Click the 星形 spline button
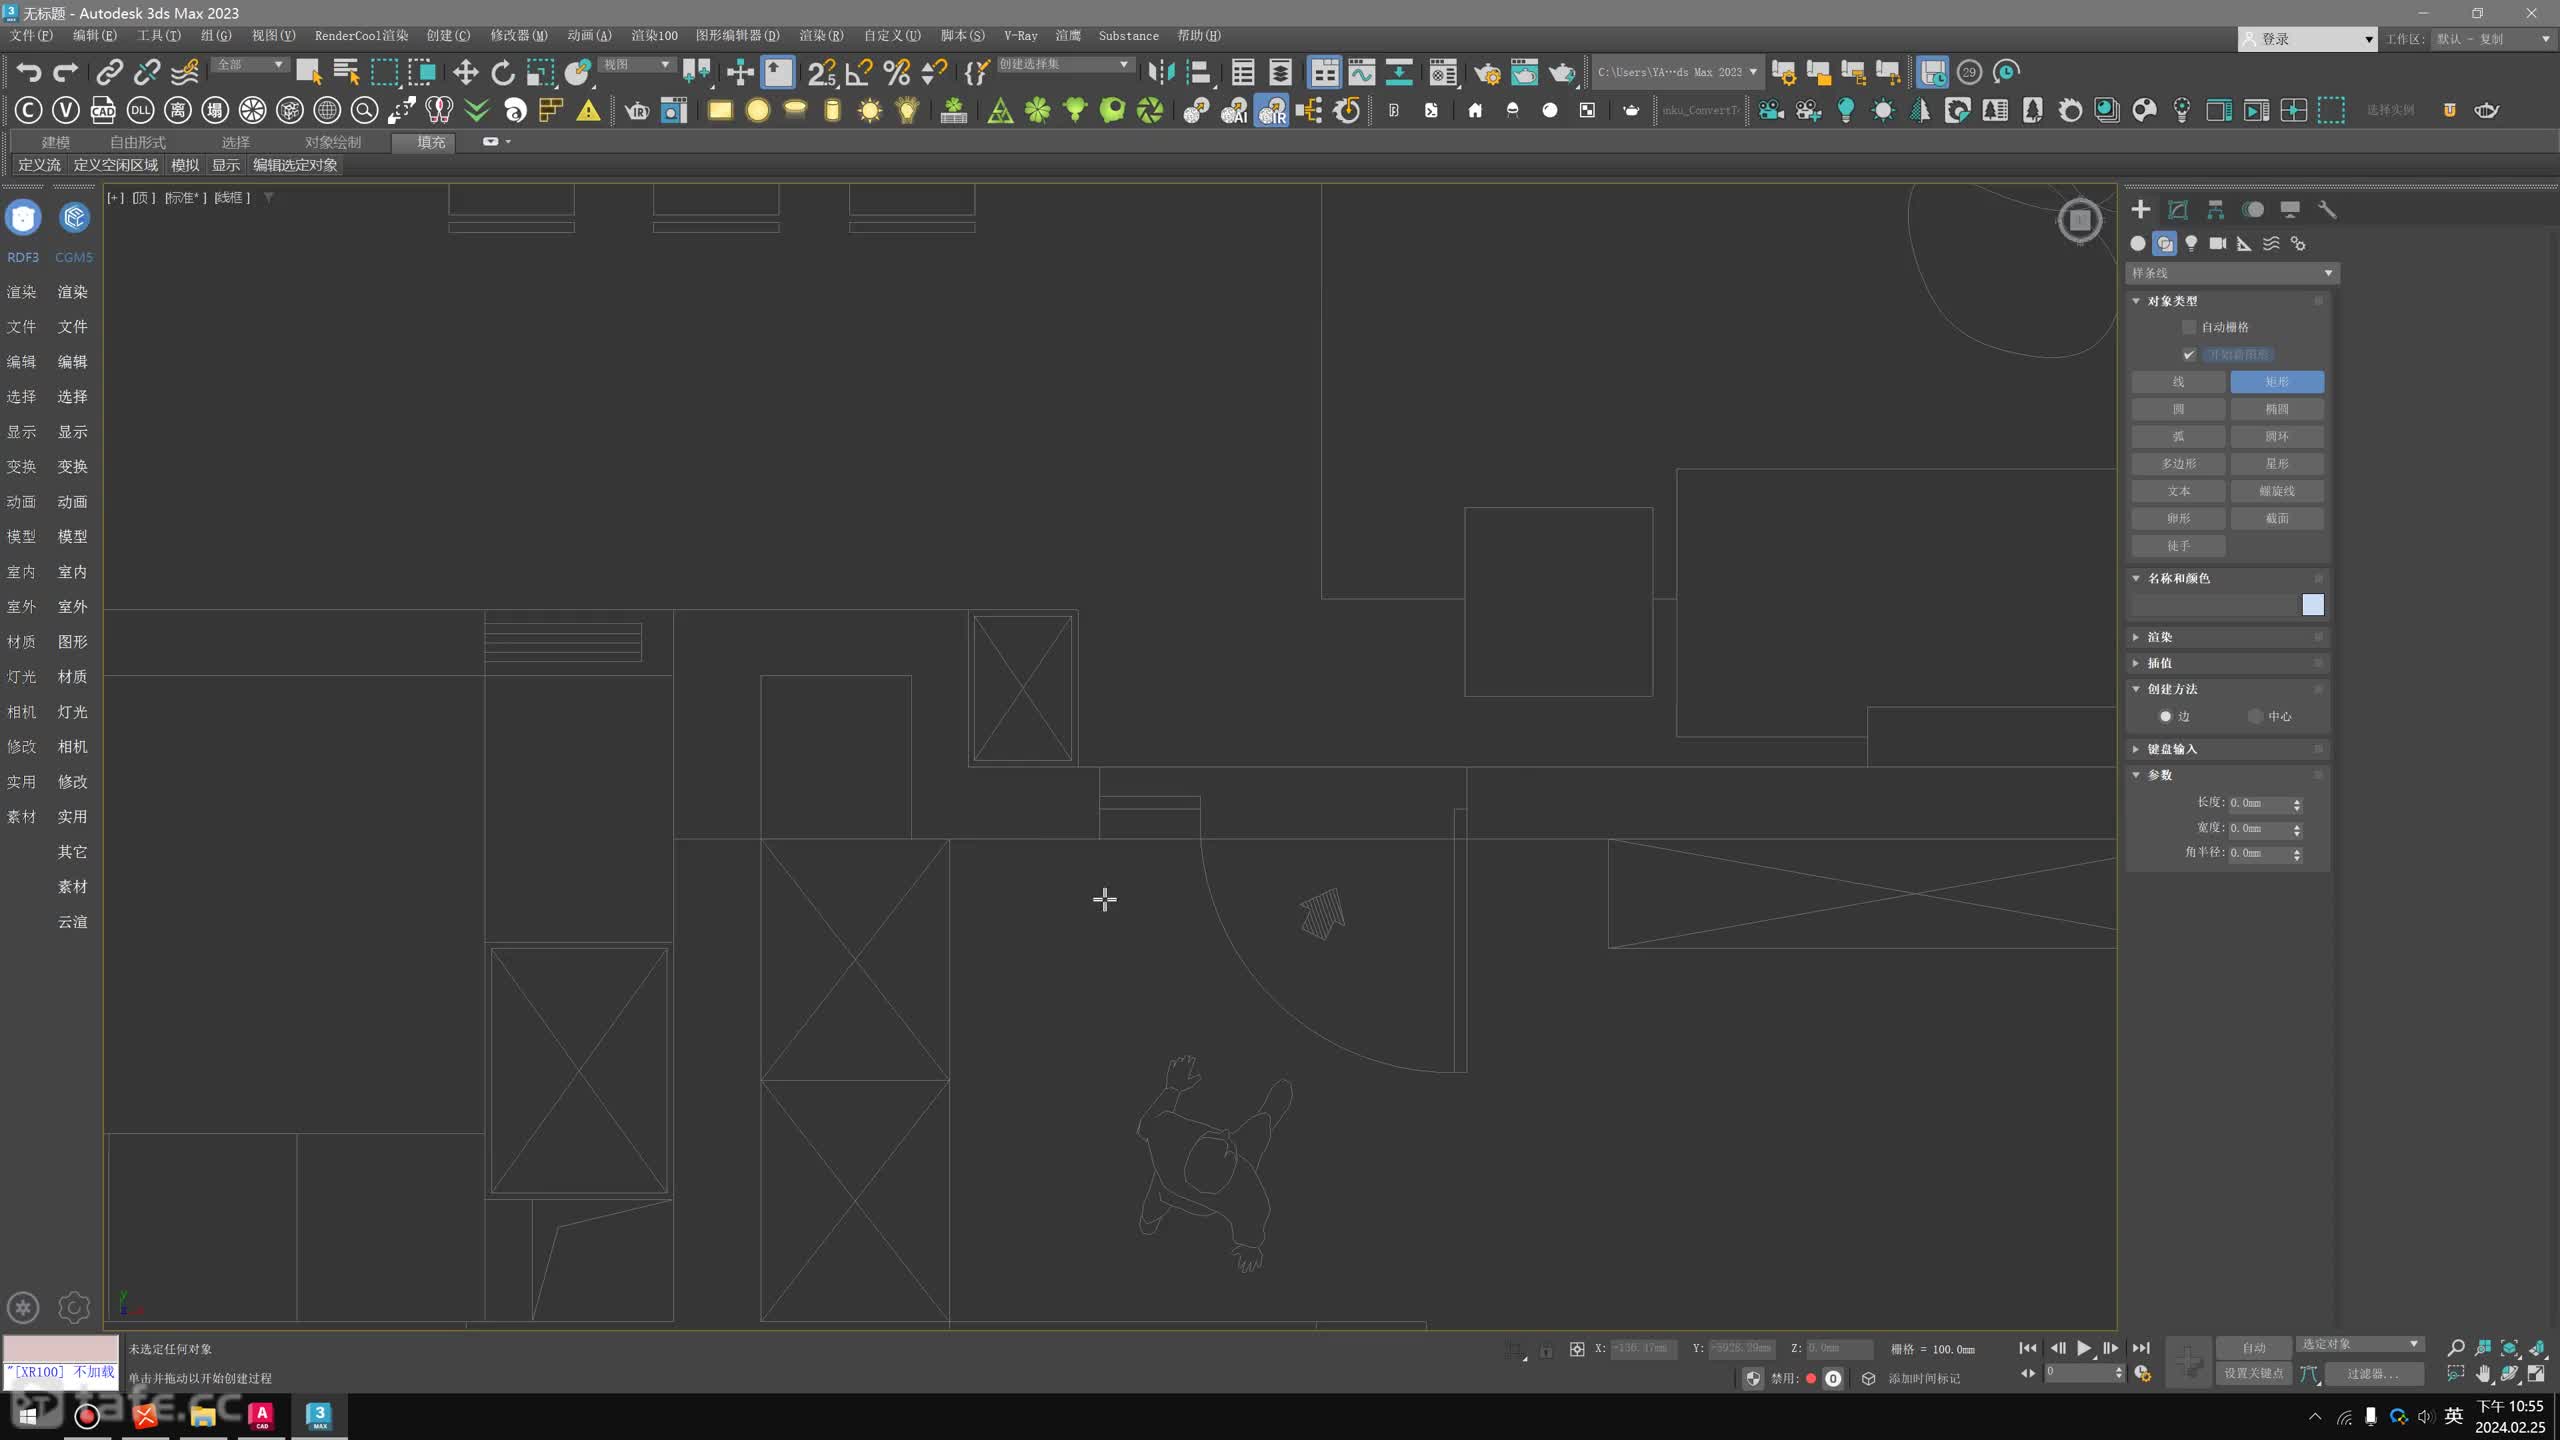 (x=2277, y=464)
